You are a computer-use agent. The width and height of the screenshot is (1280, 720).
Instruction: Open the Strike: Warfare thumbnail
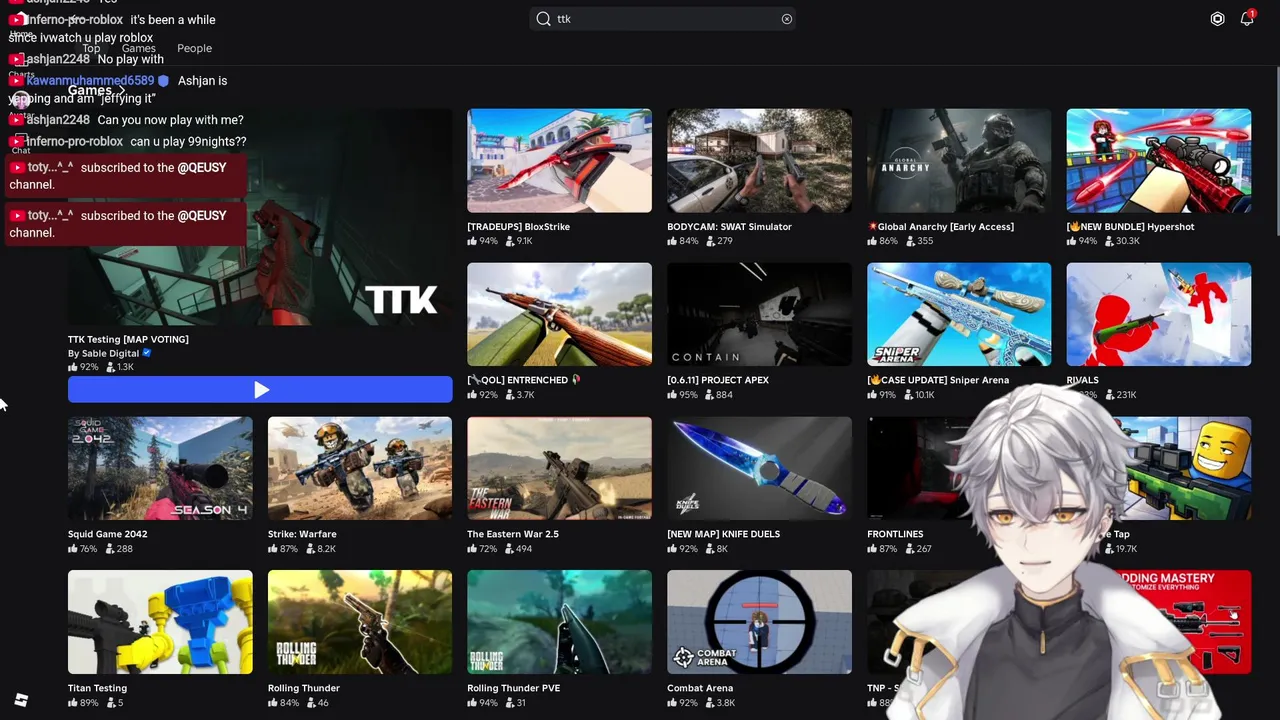[x=359, y=468]
